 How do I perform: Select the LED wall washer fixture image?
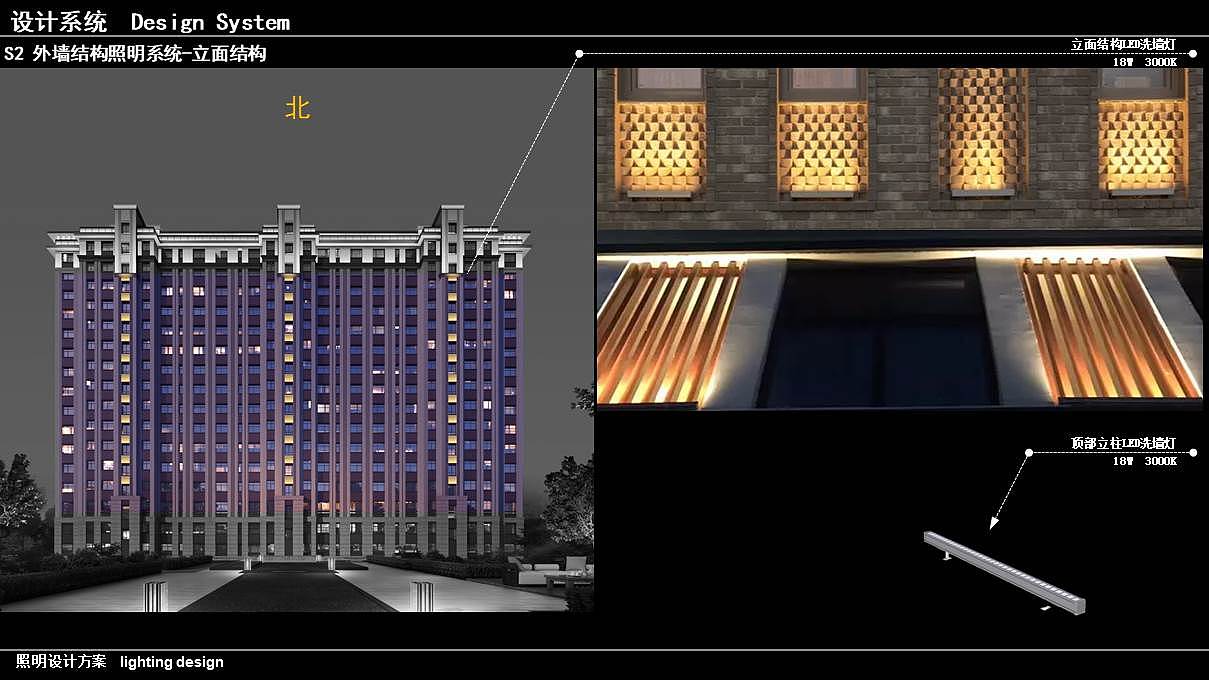pos(1005,571)
